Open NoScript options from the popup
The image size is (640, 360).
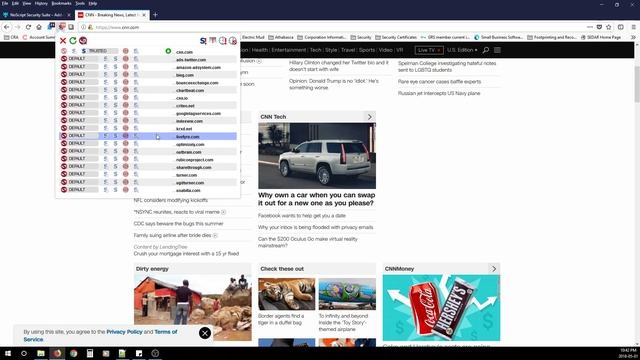[83, 40]
